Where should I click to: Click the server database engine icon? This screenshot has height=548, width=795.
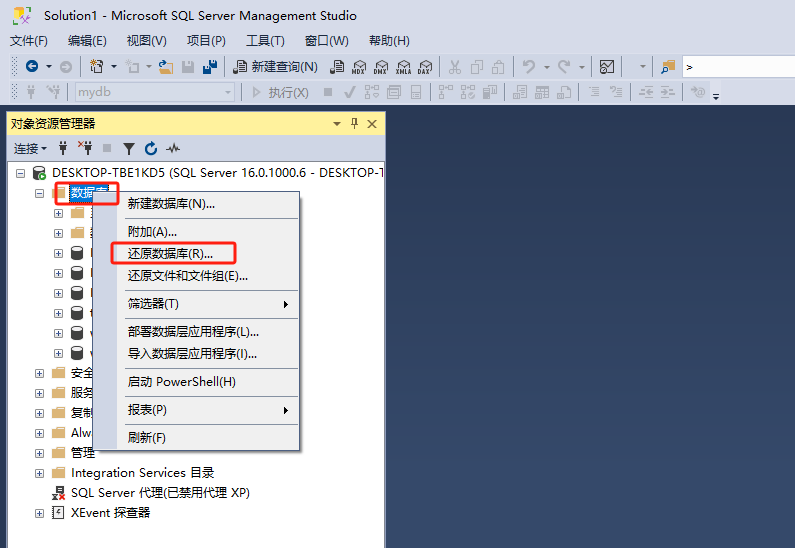tap(39, 173)
